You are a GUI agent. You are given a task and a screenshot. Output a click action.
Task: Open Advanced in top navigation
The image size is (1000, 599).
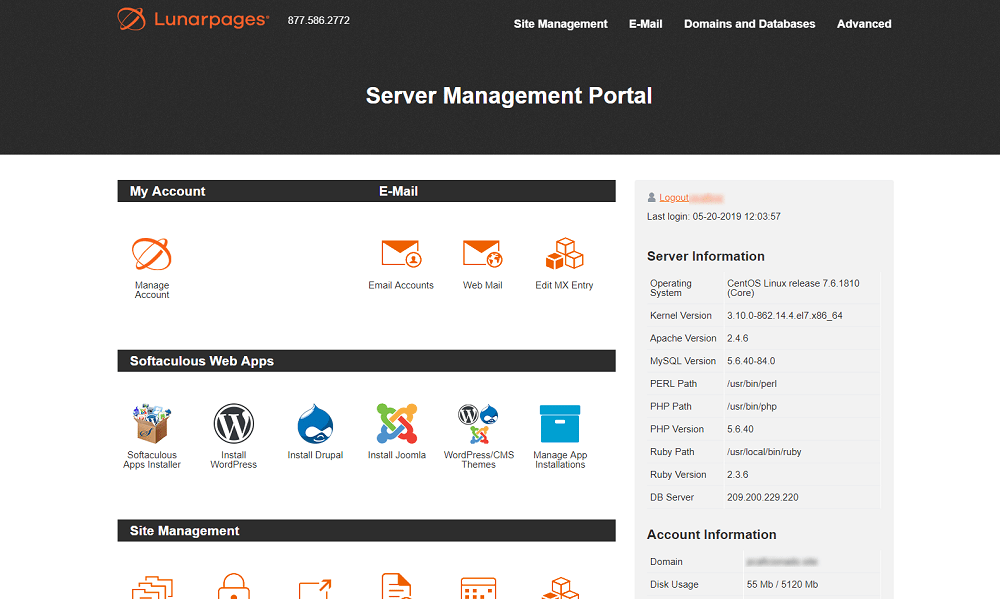pyautogui.click(x=864, y=24)
